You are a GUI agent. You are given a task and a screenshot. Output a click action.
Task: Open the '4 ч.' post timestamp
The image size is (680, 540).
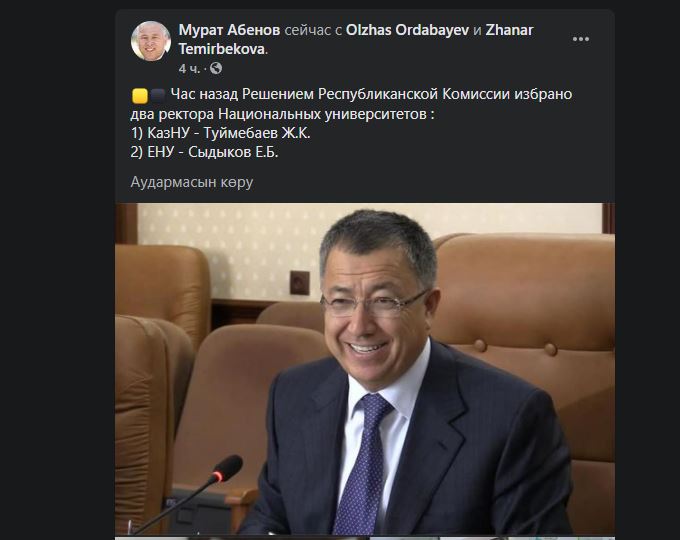click(189, 68)
